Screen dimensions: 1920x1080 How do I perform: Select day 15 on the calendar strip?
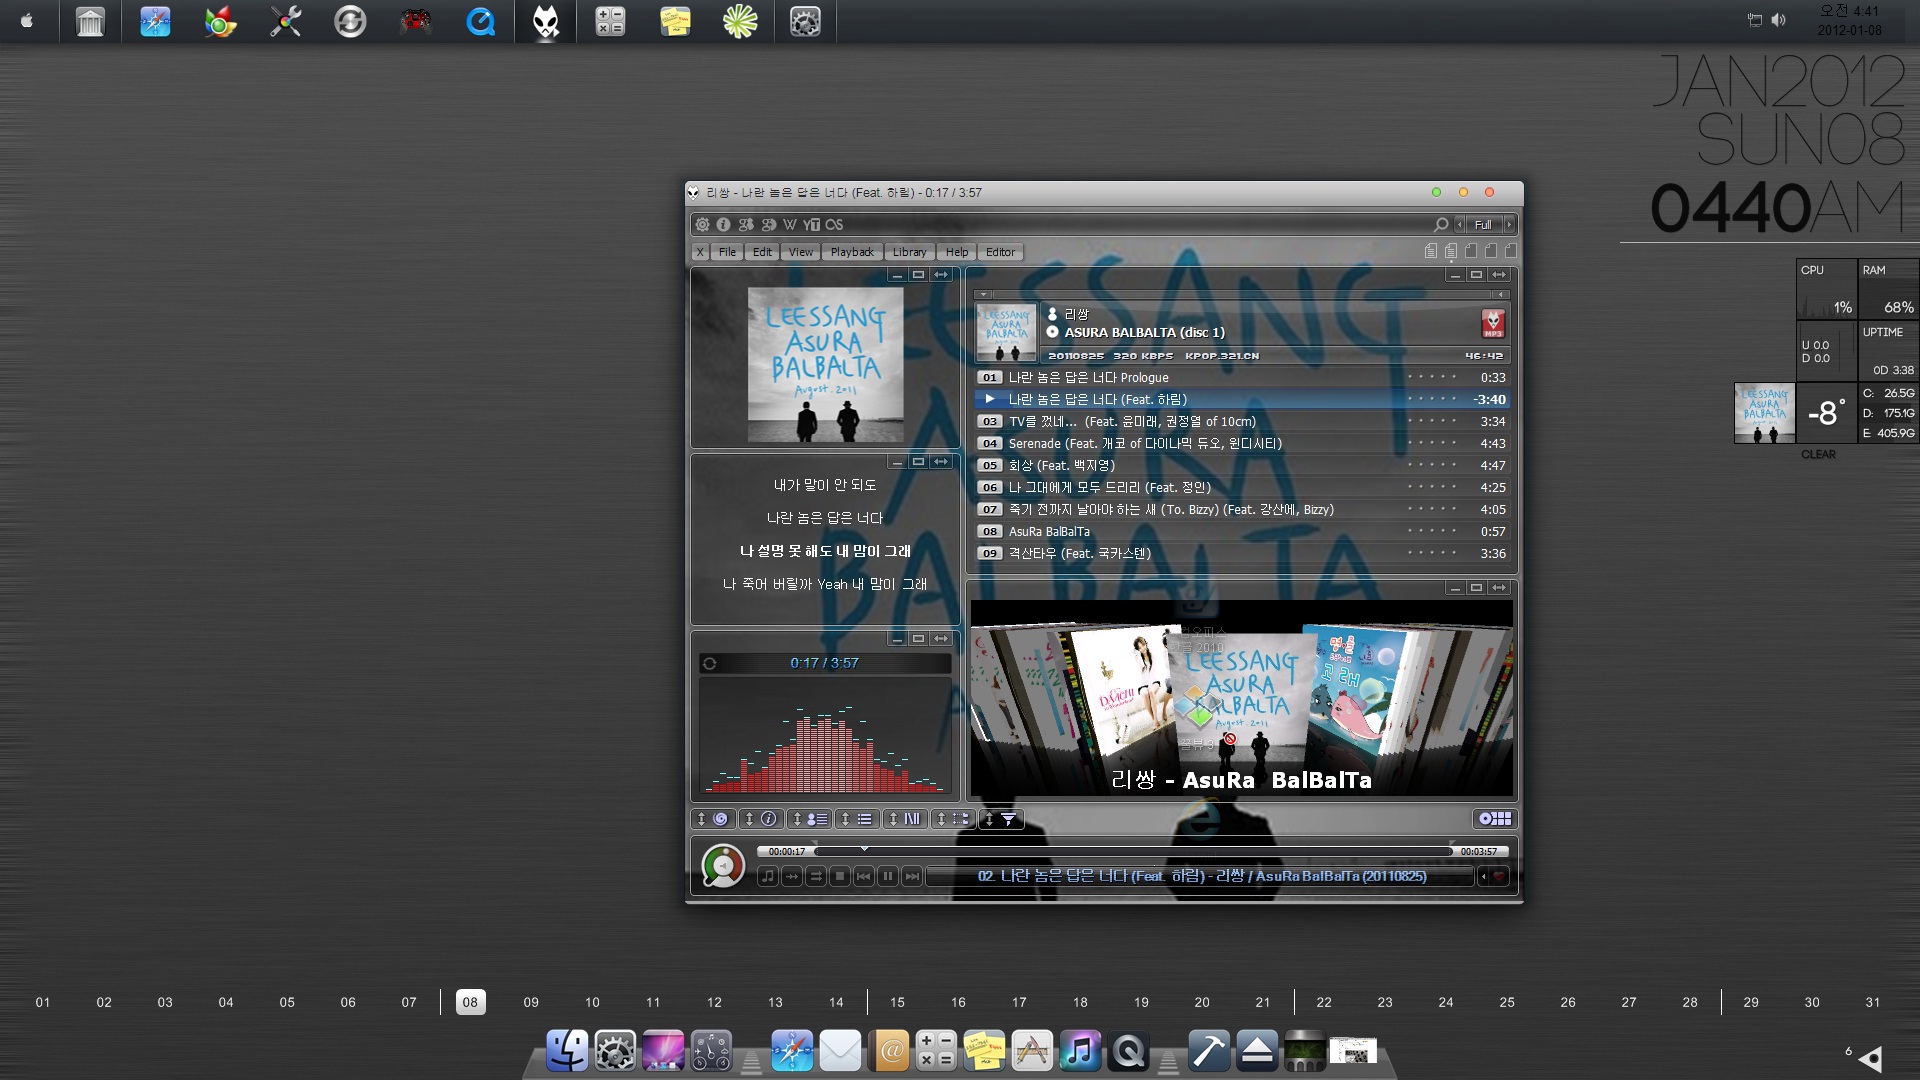[897, 1002]
